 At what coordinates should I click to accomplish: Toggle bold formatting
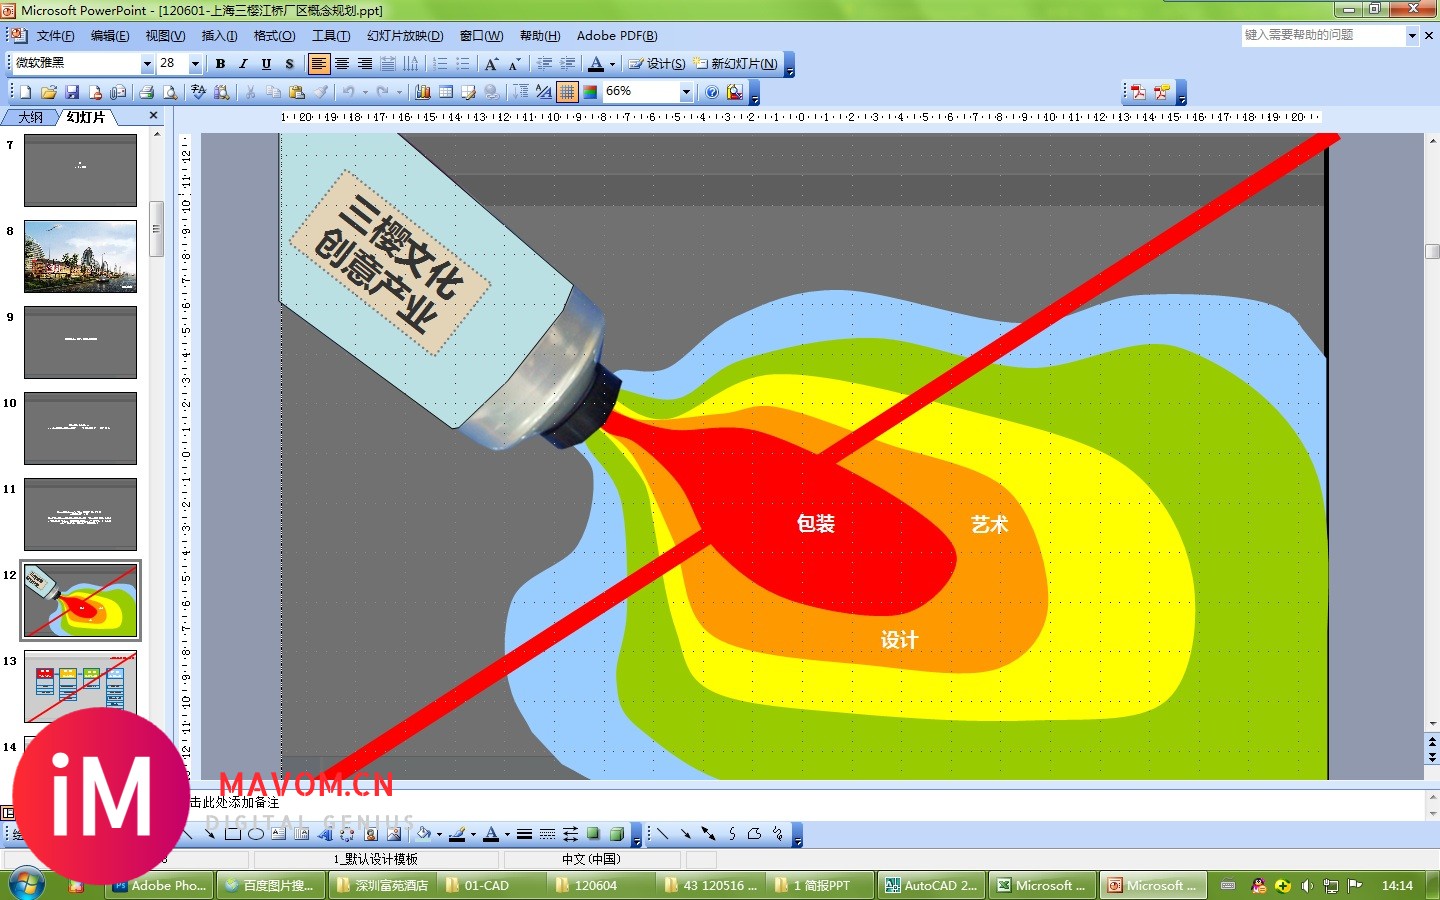coord(220,64)
